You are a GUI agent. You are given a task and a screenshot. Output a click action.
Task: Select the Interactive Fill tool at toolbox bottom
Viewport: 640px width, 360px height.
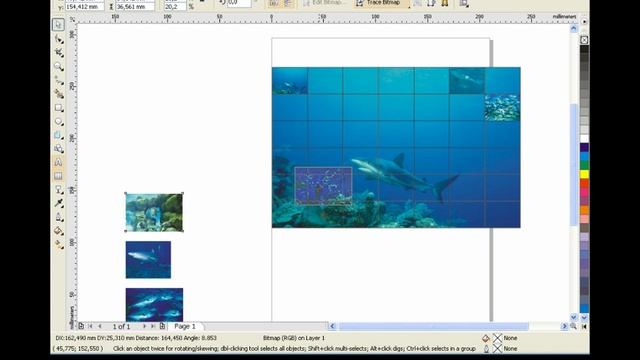pyautogui.click(x=58, y=244)
